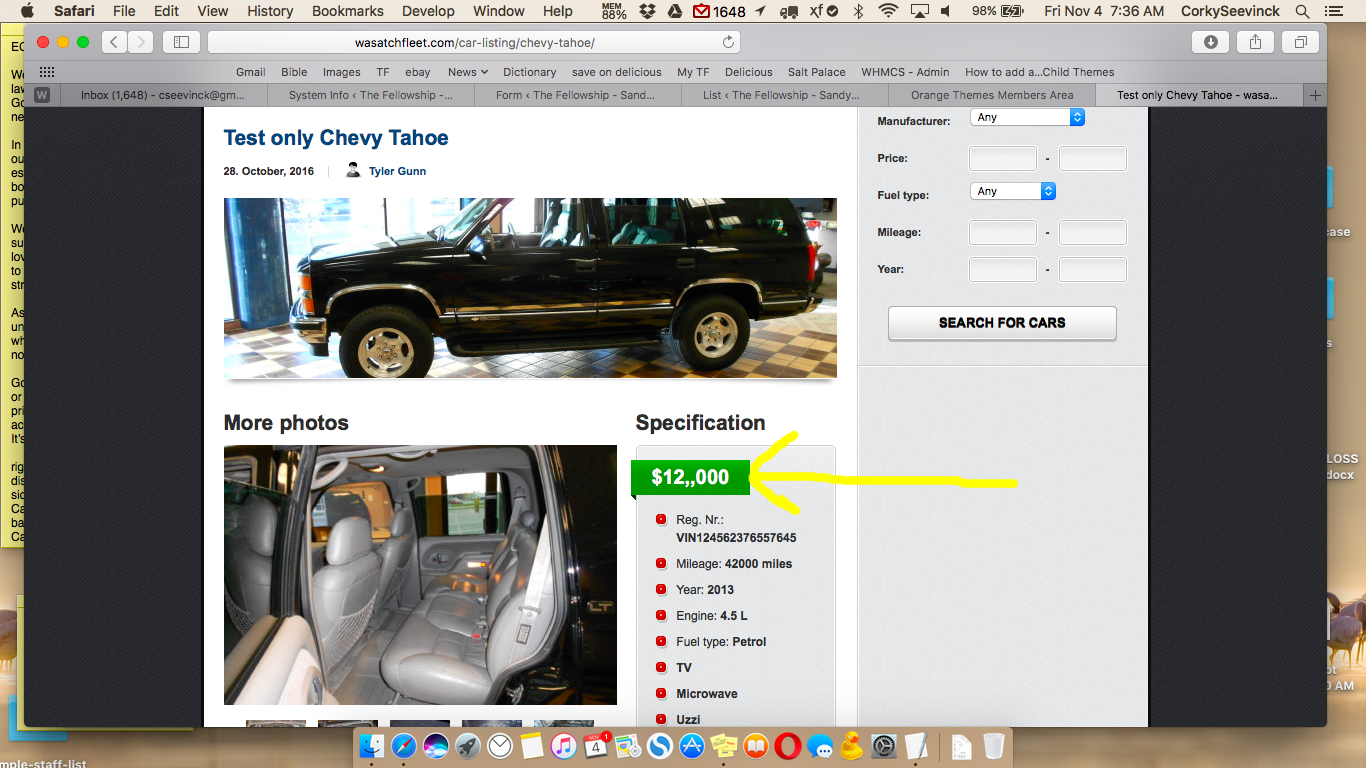Open Tyler Gunn author link
Screen dimensions: 1366x768
coord(397,171)
